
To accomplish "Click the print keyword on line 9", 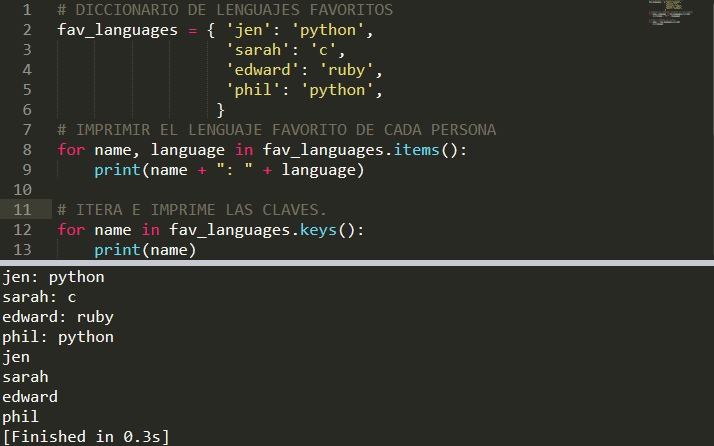I will click(x=117, y=170).
